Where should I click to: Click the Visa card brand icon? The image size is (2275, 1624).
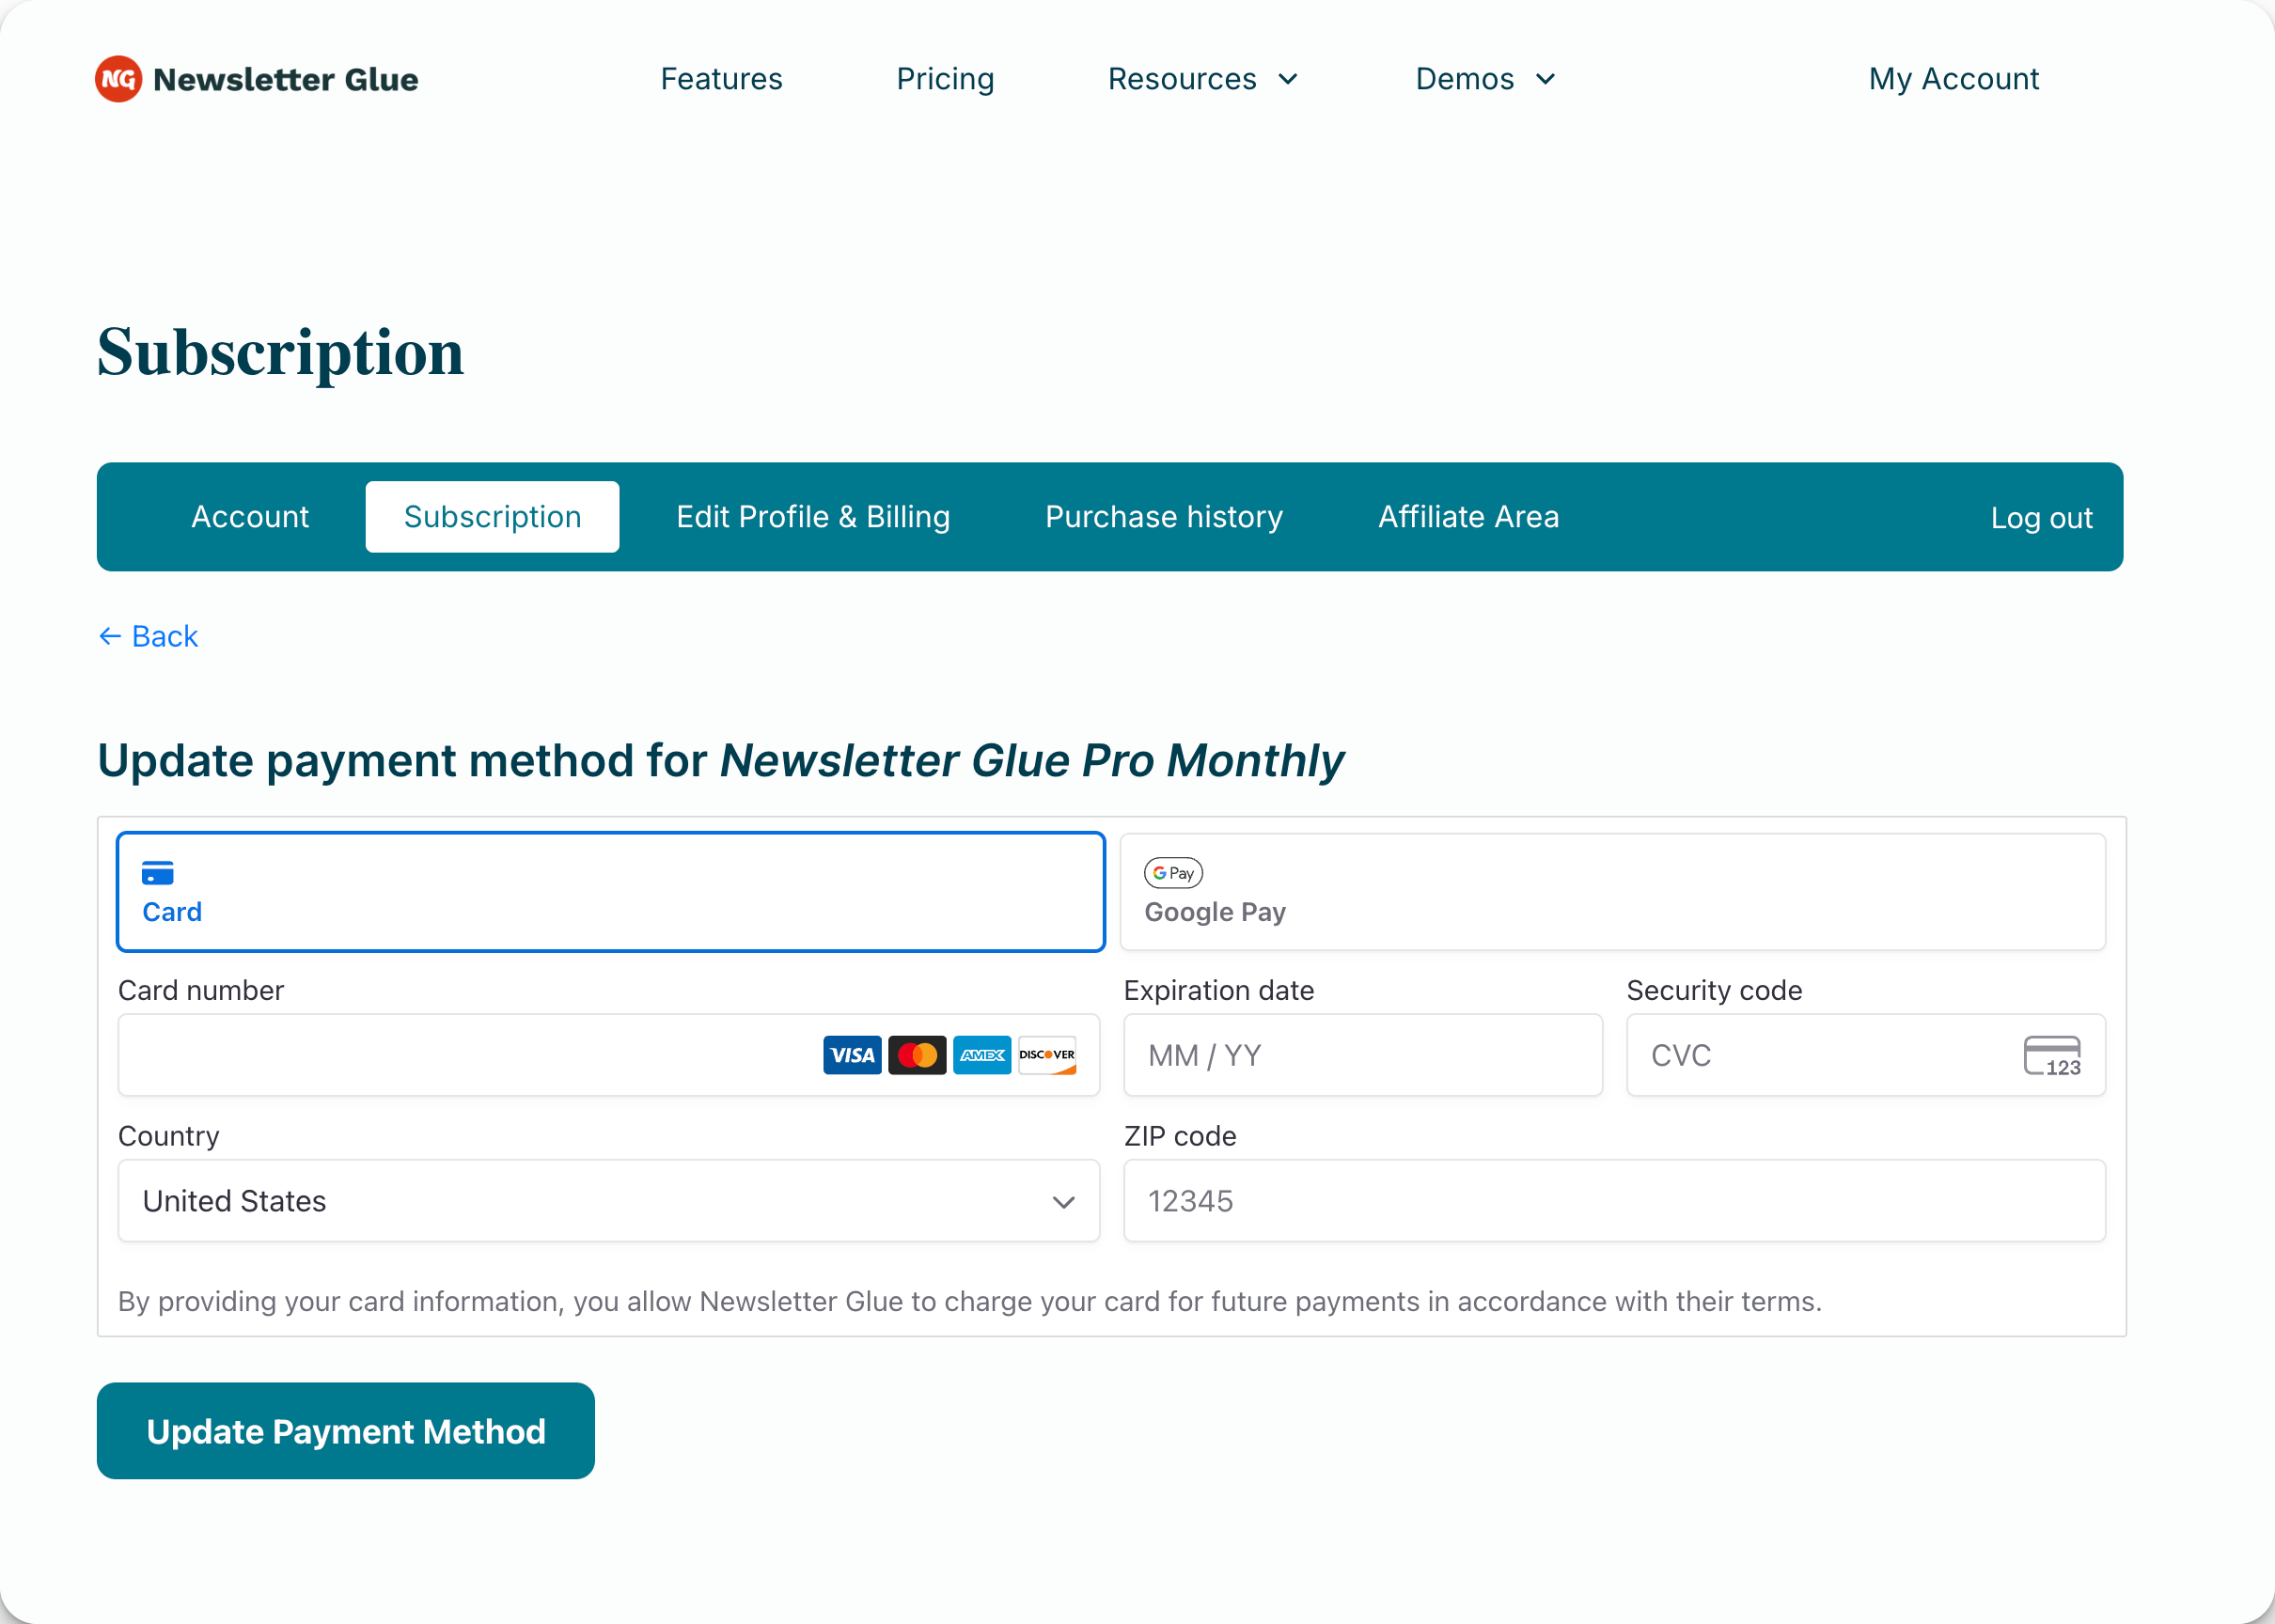click(x=852, y=1055)
